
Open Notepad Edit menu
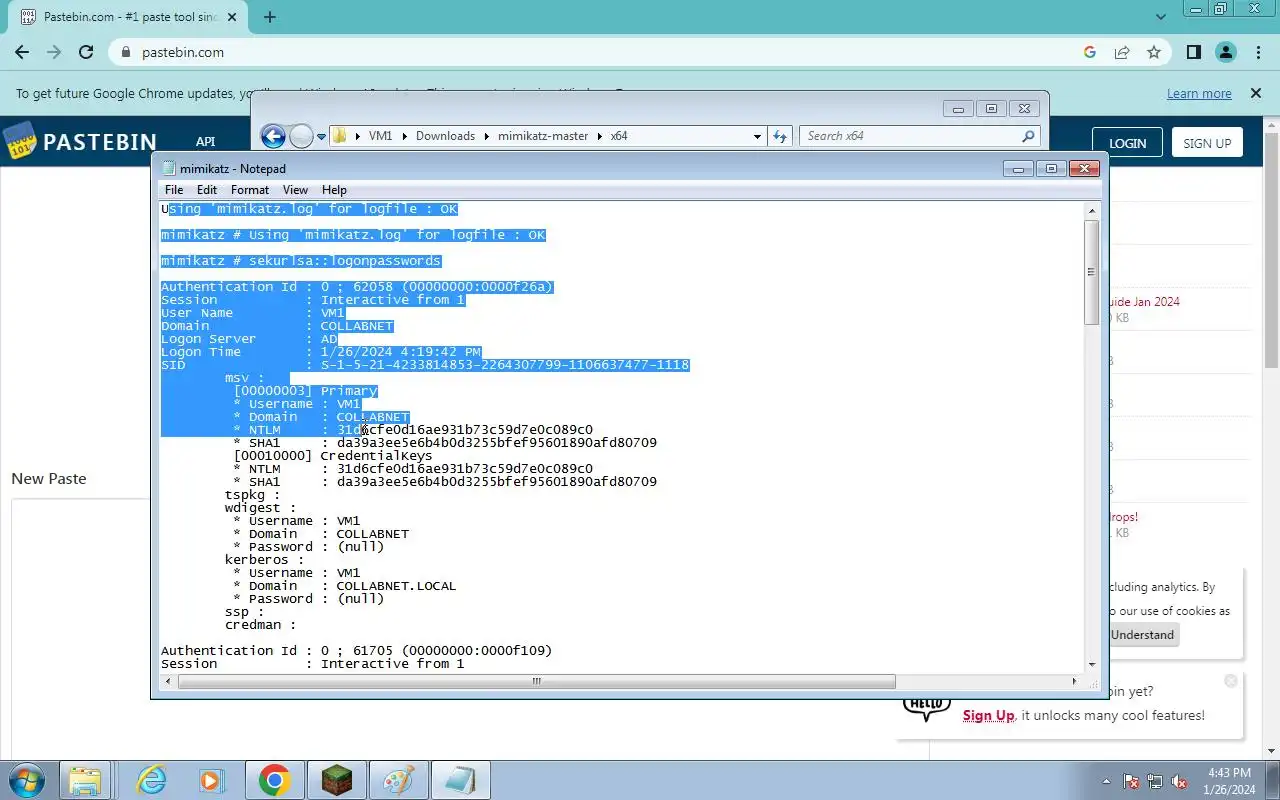coord(207,189)
